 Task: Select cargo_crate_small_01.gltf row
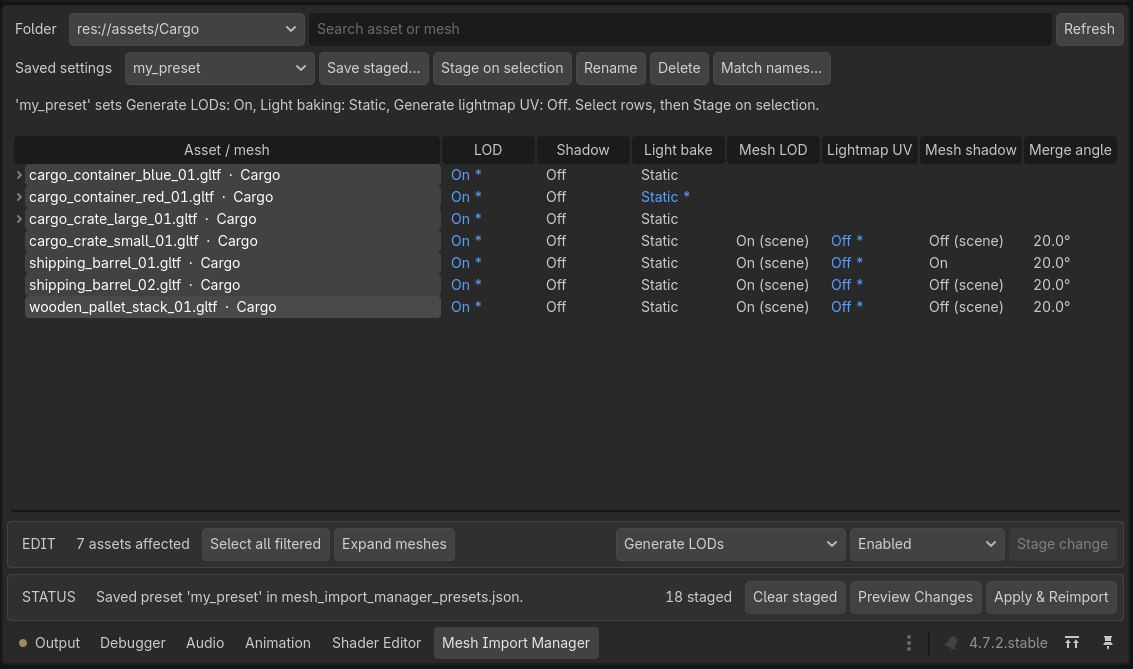point(233,241)
